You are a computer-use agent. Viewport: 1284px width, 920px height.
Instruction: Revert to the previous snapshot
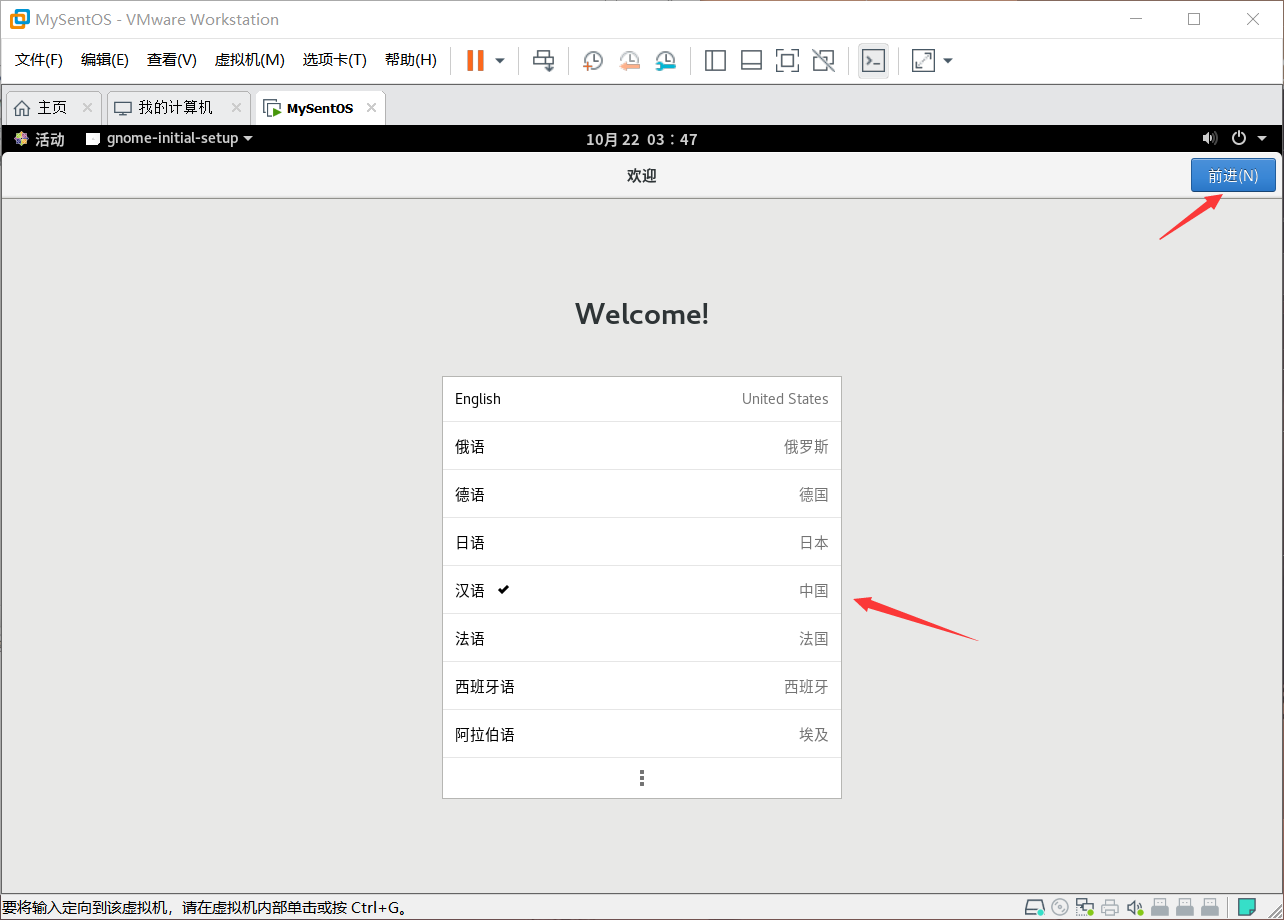[629, 61]
